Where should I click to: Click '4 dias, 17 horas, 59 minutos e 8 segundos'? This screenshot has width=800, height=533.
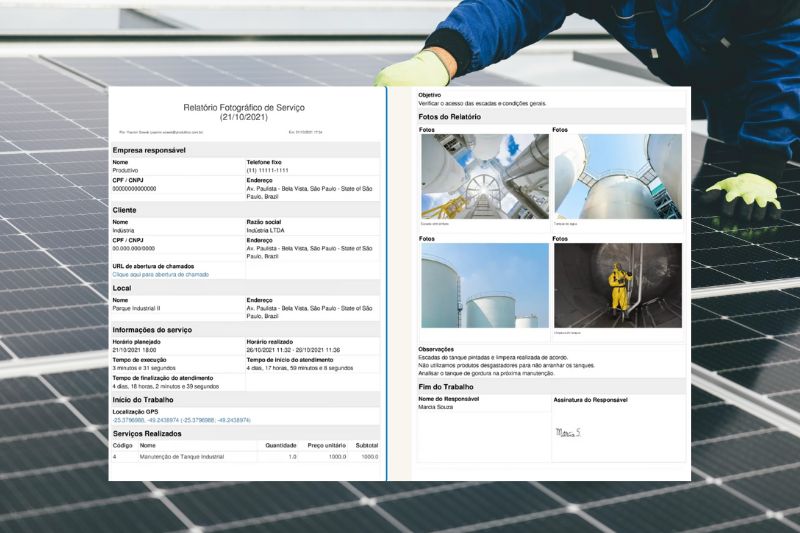tap(299, 368)
